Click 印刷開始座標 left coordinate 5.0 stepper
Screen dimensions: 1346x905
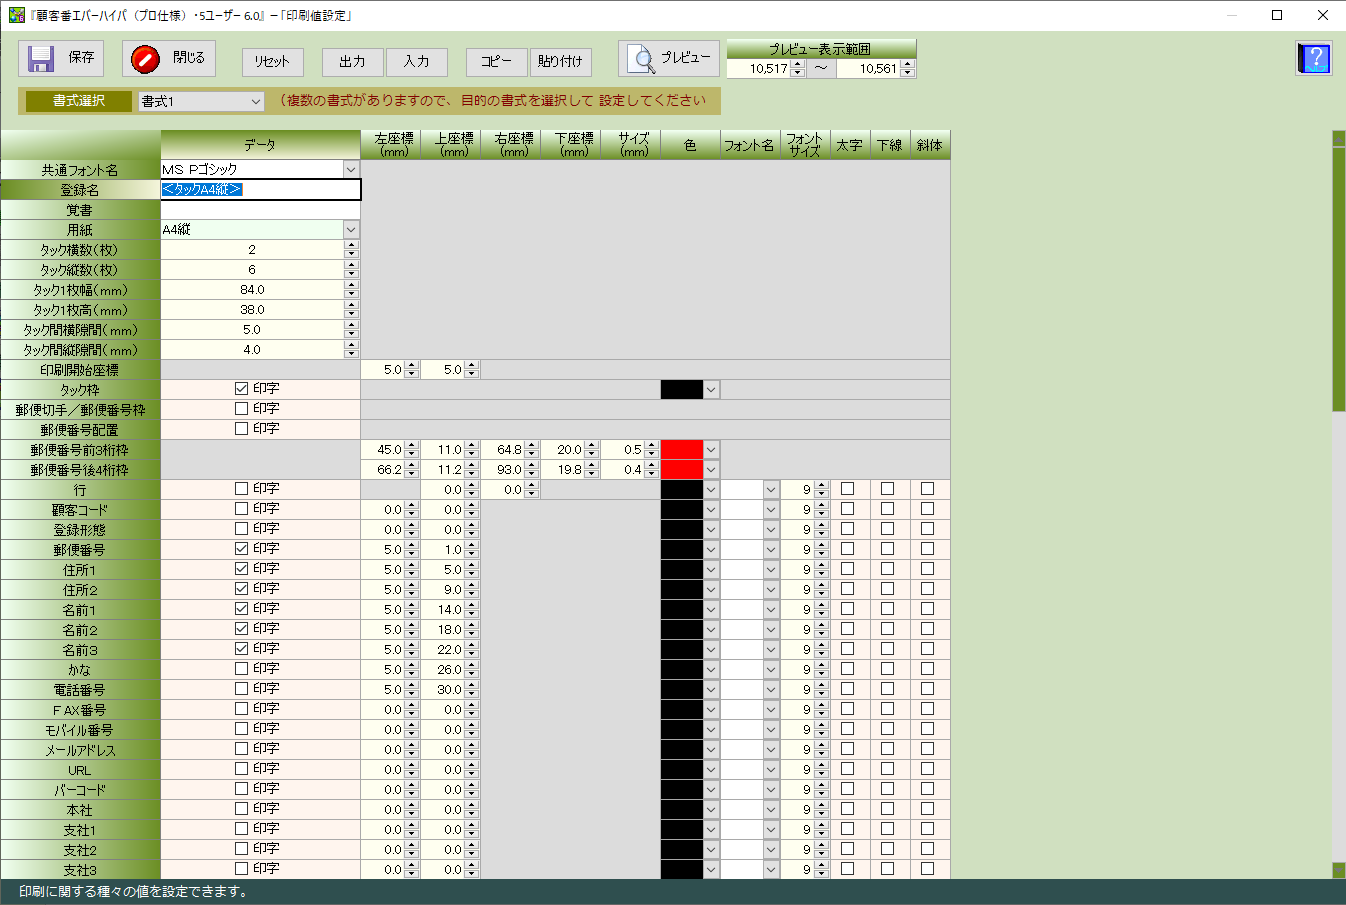tap(411, 370)
